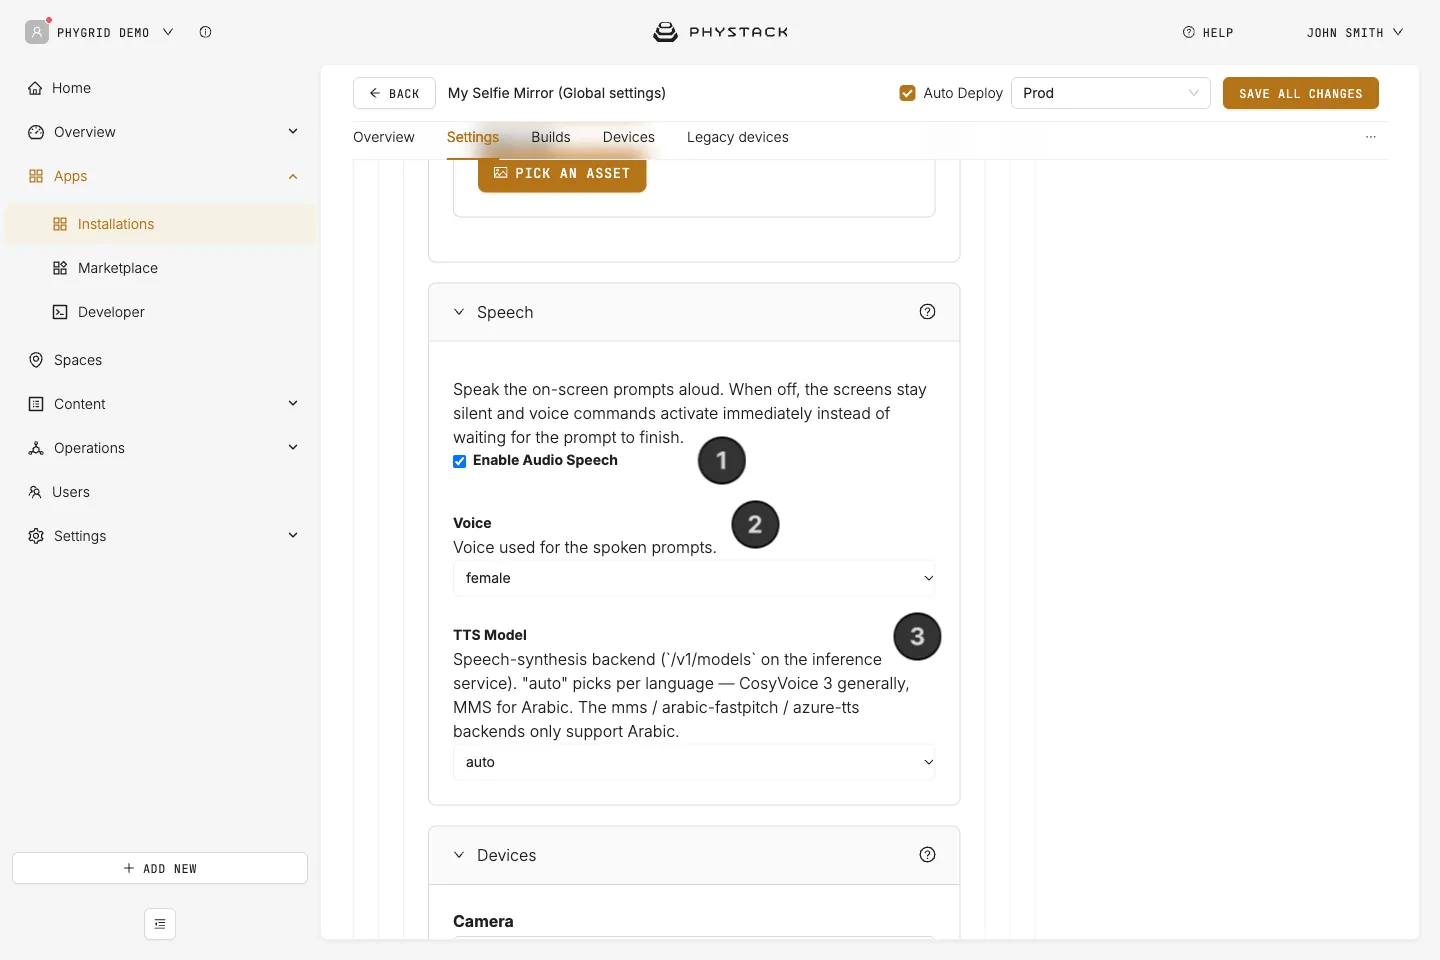Collapse the Devices section
This screenshot has width=1440, height=960.
459,855
